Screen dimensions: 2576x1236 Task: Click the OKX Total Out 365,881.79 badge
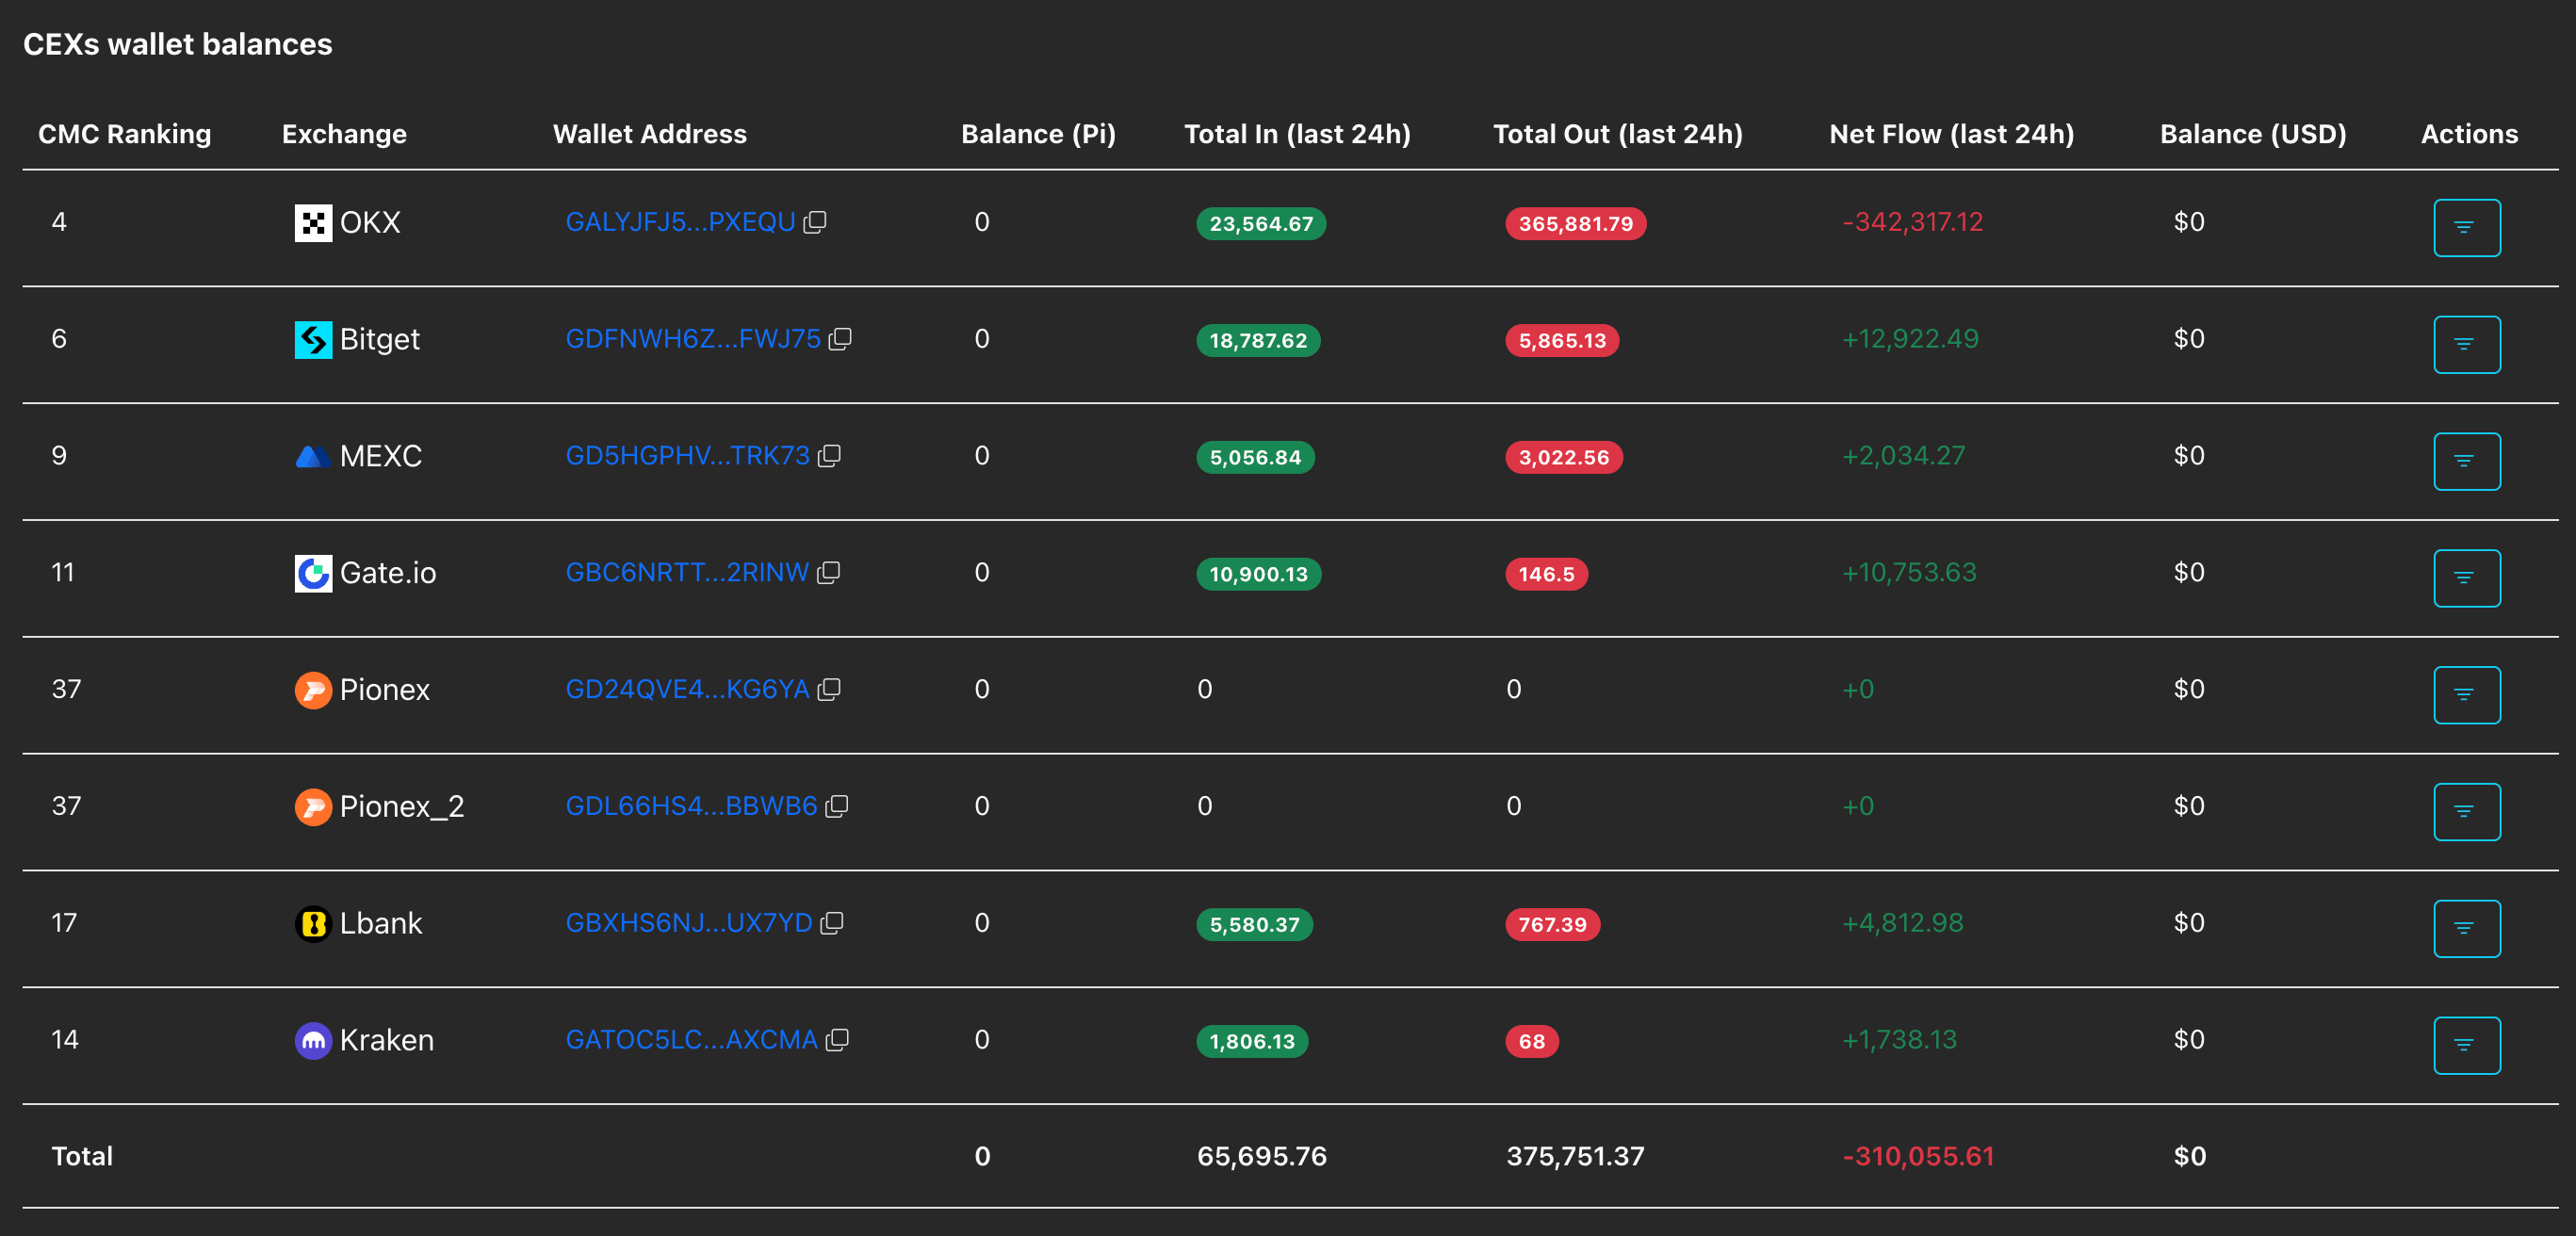coord(1575,224)
